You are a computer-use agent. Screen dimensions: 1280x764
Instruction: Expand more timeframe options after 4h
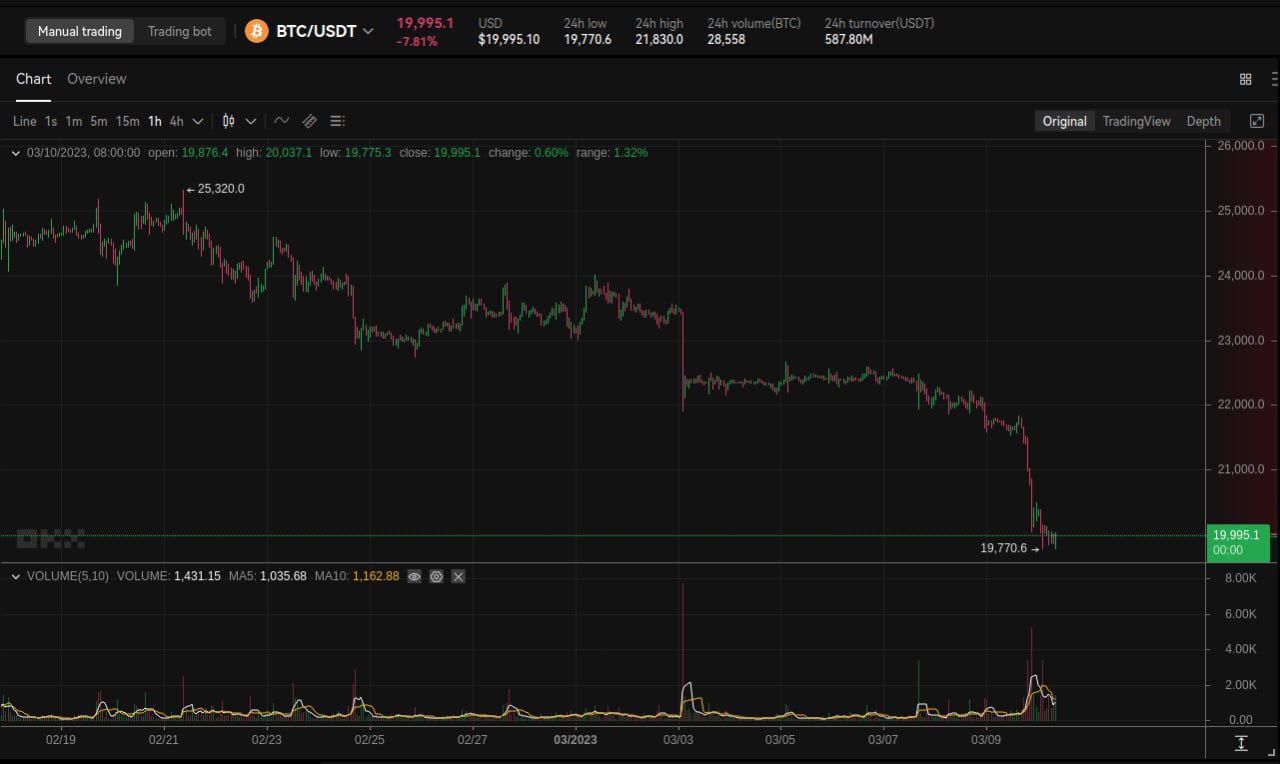point(198,121)
